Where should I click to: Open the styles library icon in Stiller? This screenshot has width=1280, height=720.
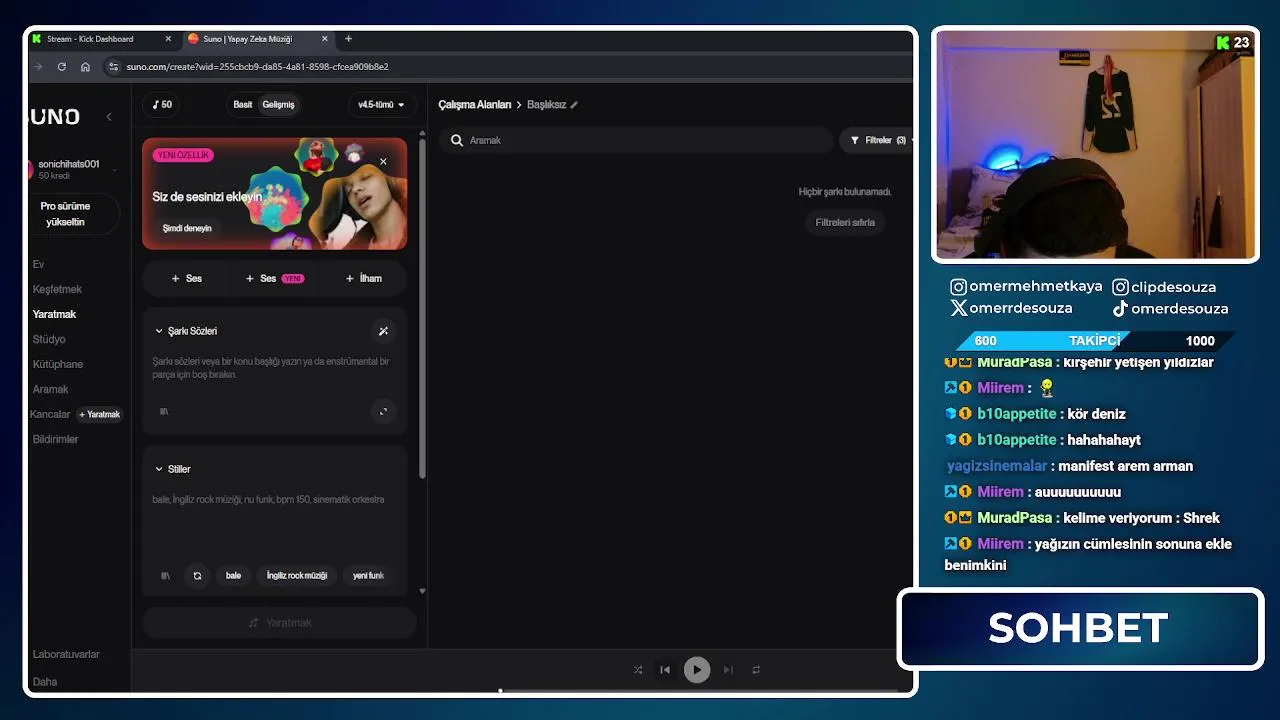[x=165, y=575]
